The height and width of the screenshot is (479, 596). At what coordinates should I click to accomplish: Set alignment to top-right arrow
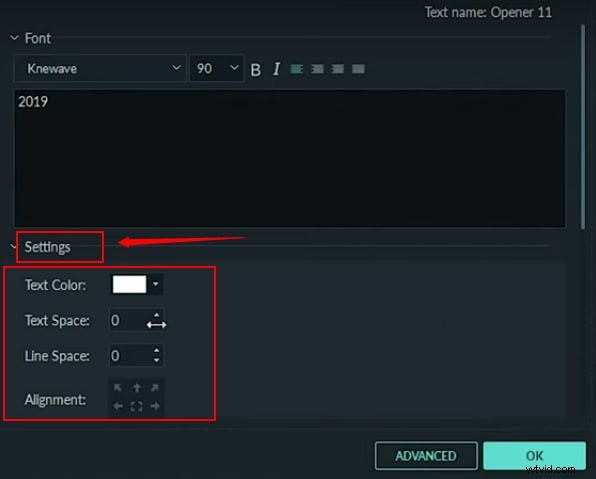(155, 388)
